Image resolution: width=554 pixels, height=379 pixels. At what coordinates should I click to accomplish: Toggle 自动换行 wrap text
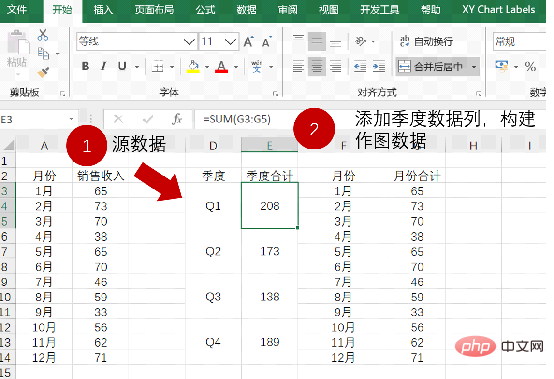pos(426,42)
